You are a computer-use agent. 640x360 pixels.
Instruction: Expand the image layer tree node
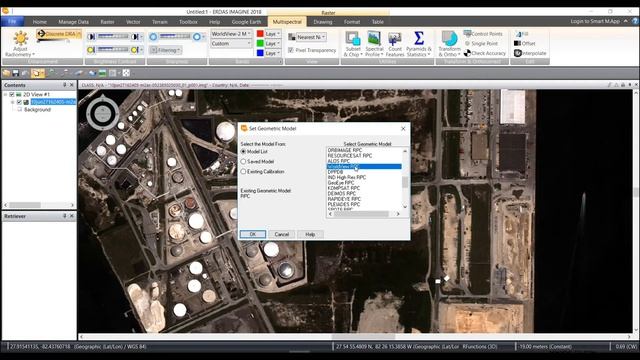(12, 102)
